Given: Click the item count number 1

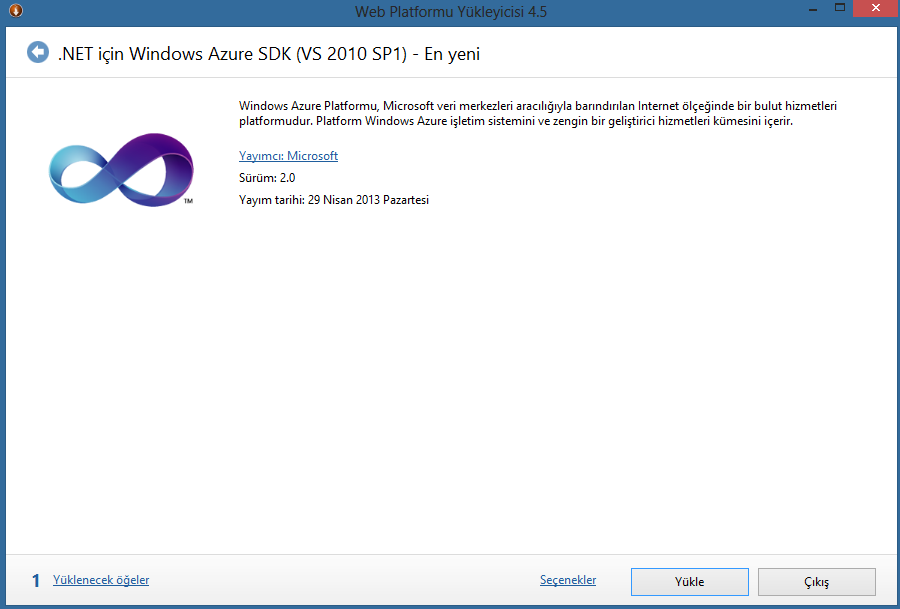Looking at the screenshot, I should pyautogui.click(x=36, y=581).
